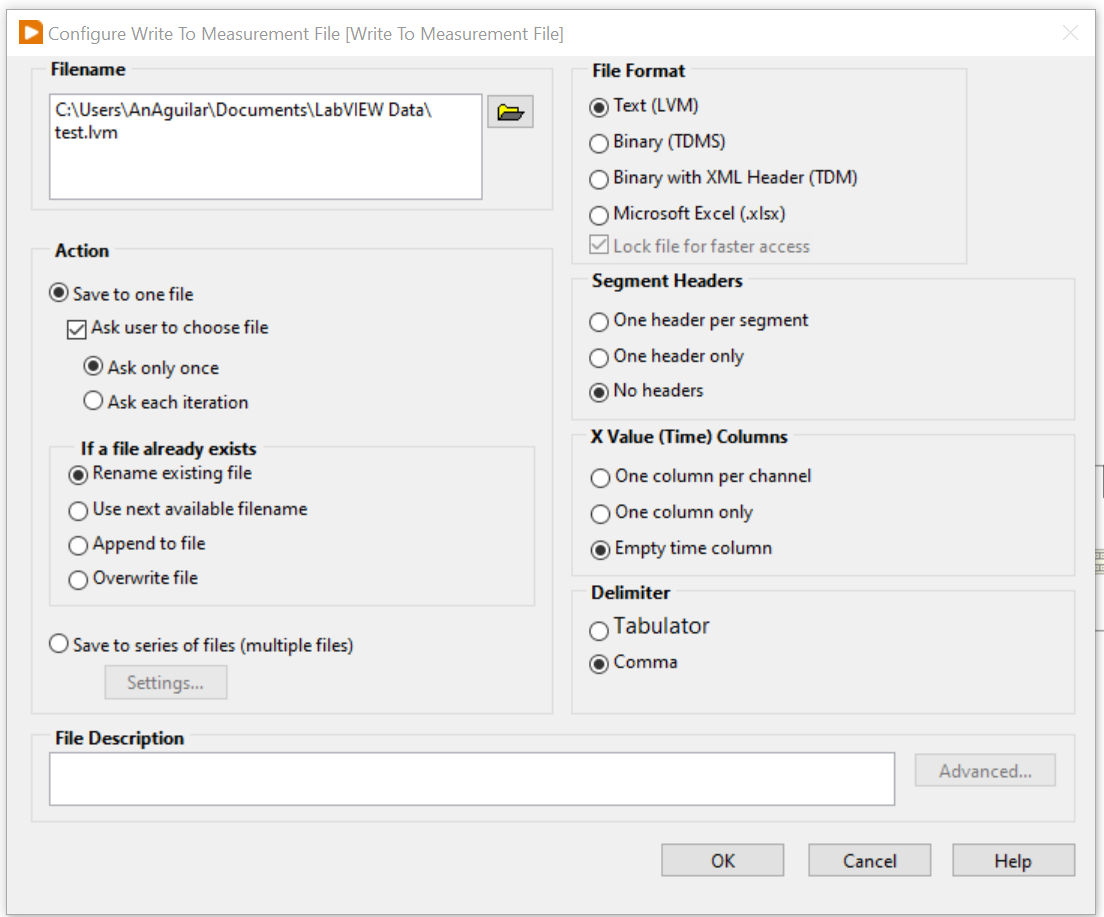Select Overwrite file option
This screenshot has width=1104, height=917.
coord(78,579)
